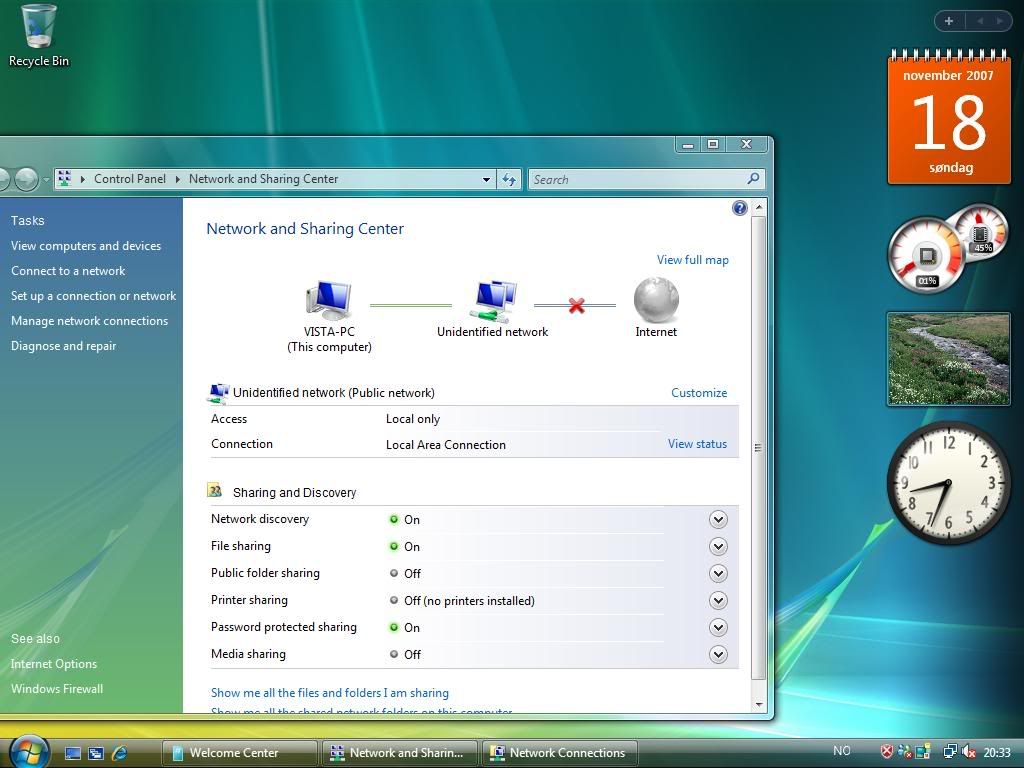Click inside the Search input field

[x=637, y=179]
